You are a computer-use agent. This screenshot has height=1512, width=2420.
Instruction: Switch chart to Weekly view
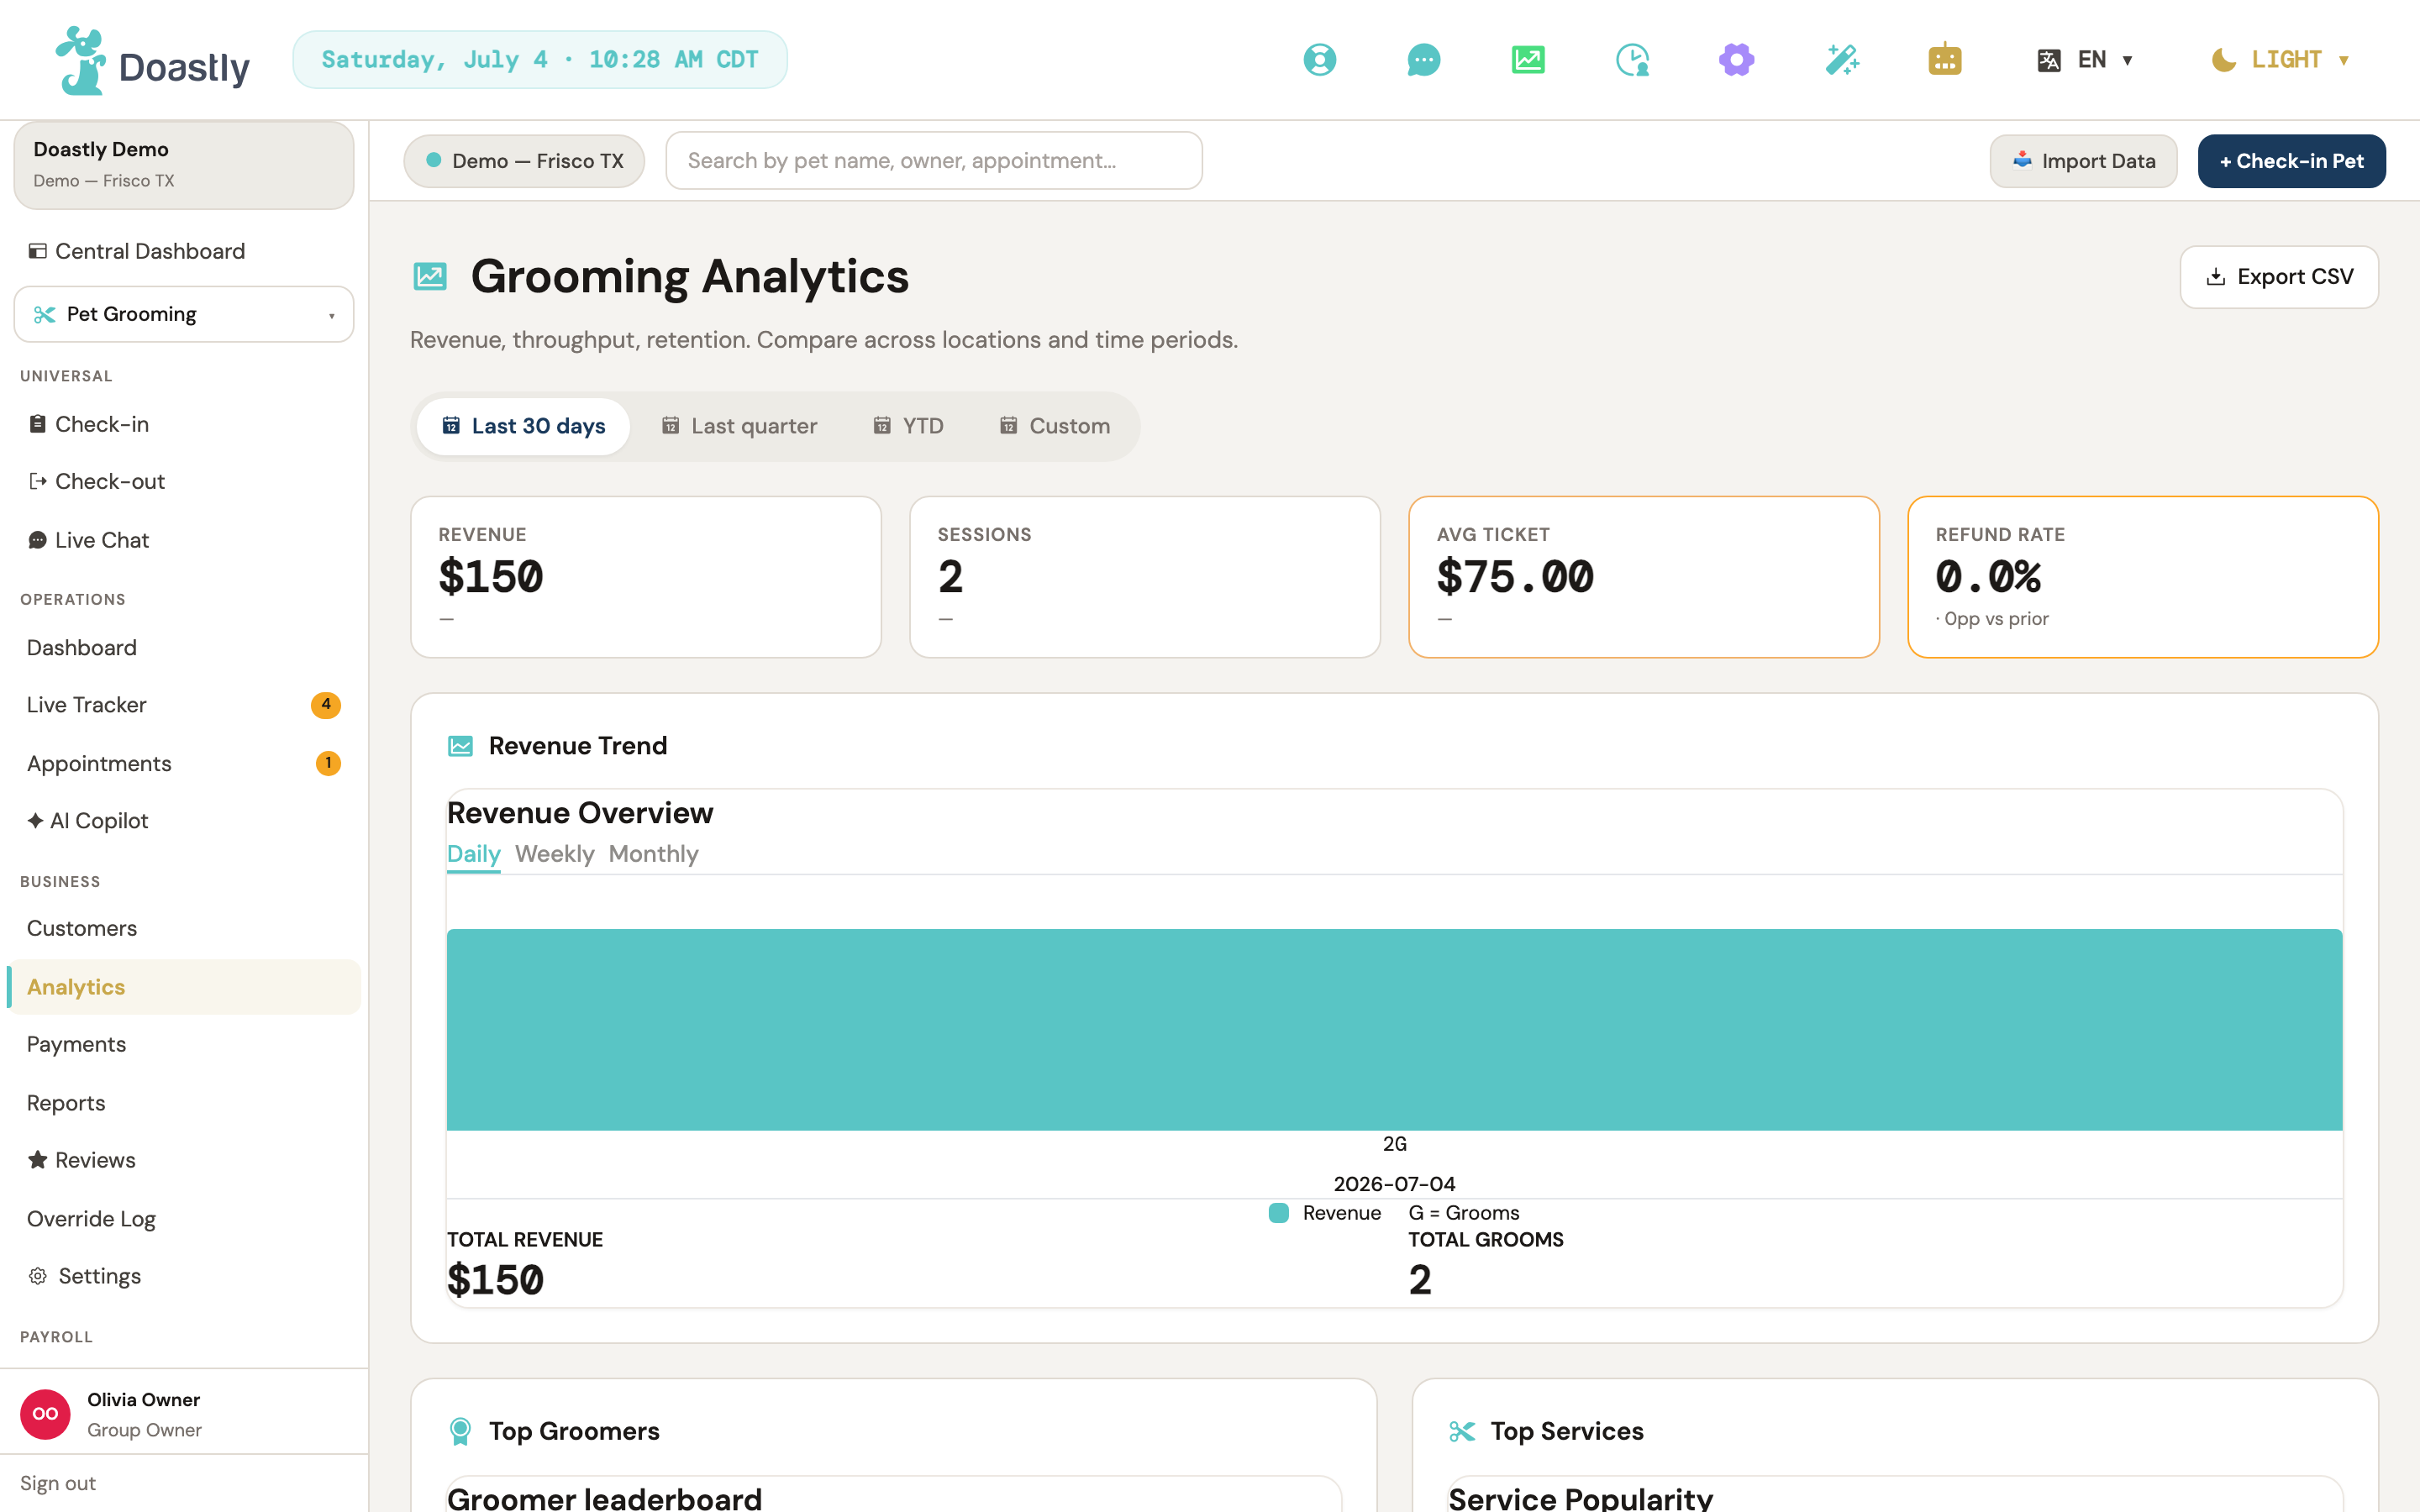[554, 854]
